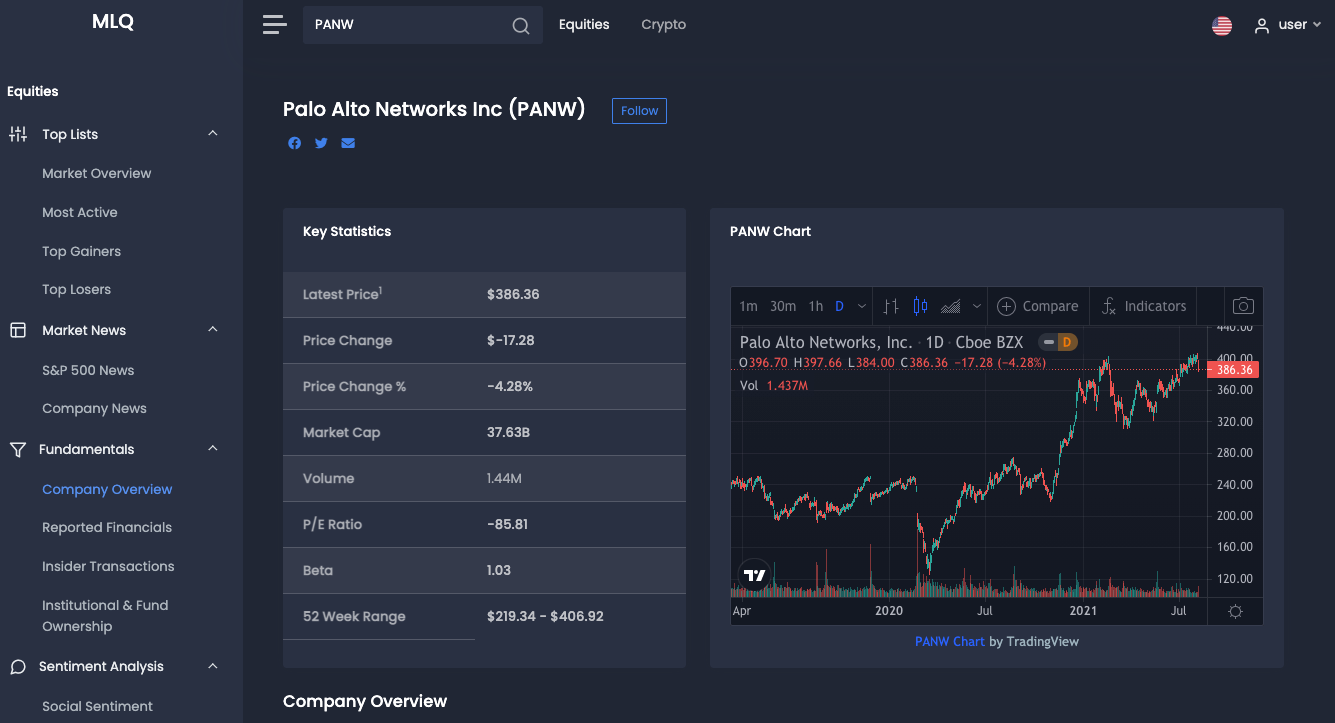This screenshot has height=723, width=1335.
Task: Open chart settings with the gear icon
Action: (x=1235, y=610)
